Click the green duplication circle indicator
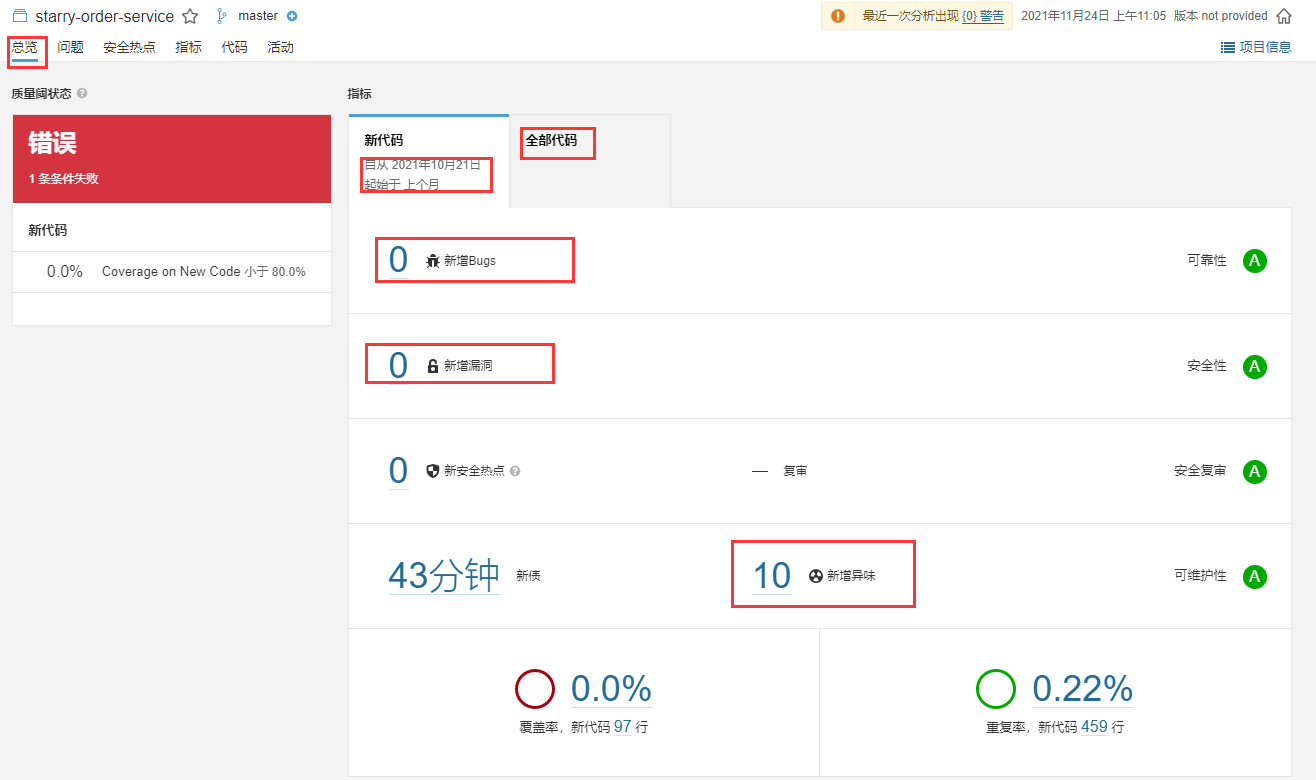The image size is (1316, 780). [x=996, y=689]
